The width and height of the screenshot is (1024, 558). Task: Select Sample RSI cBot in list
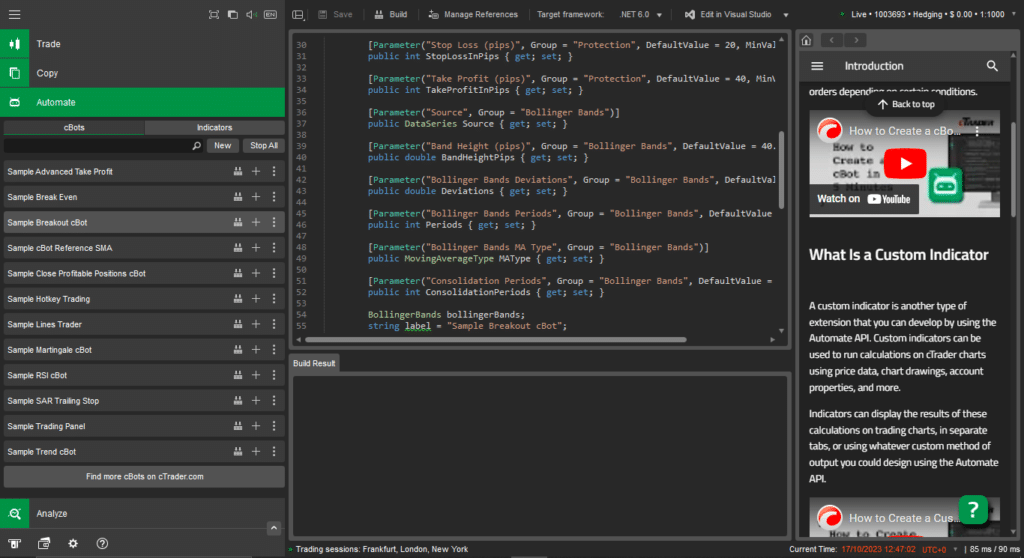(x=144, y=375)
